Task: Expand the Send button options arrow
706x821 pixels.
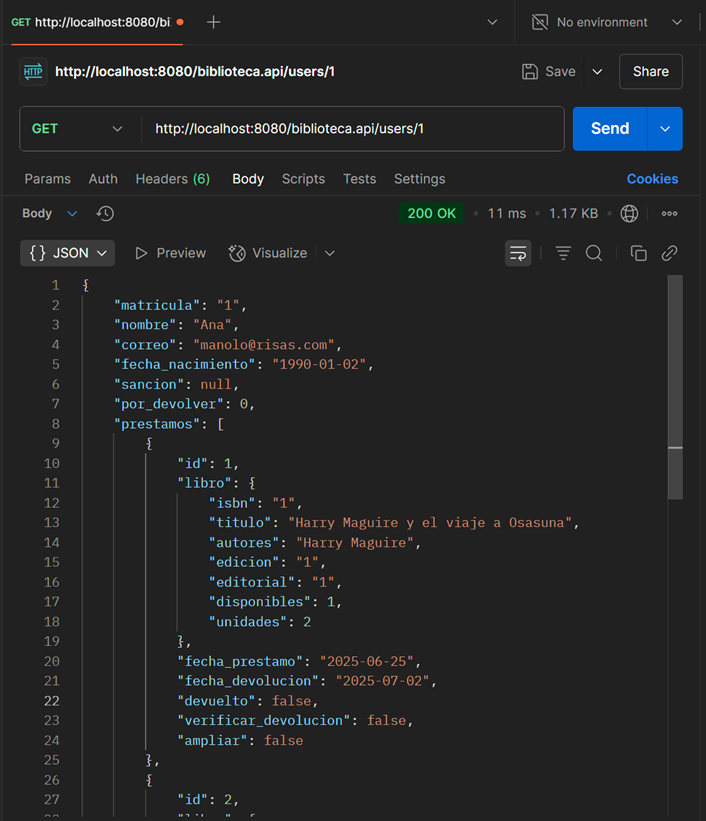Action: coord(665,129)
